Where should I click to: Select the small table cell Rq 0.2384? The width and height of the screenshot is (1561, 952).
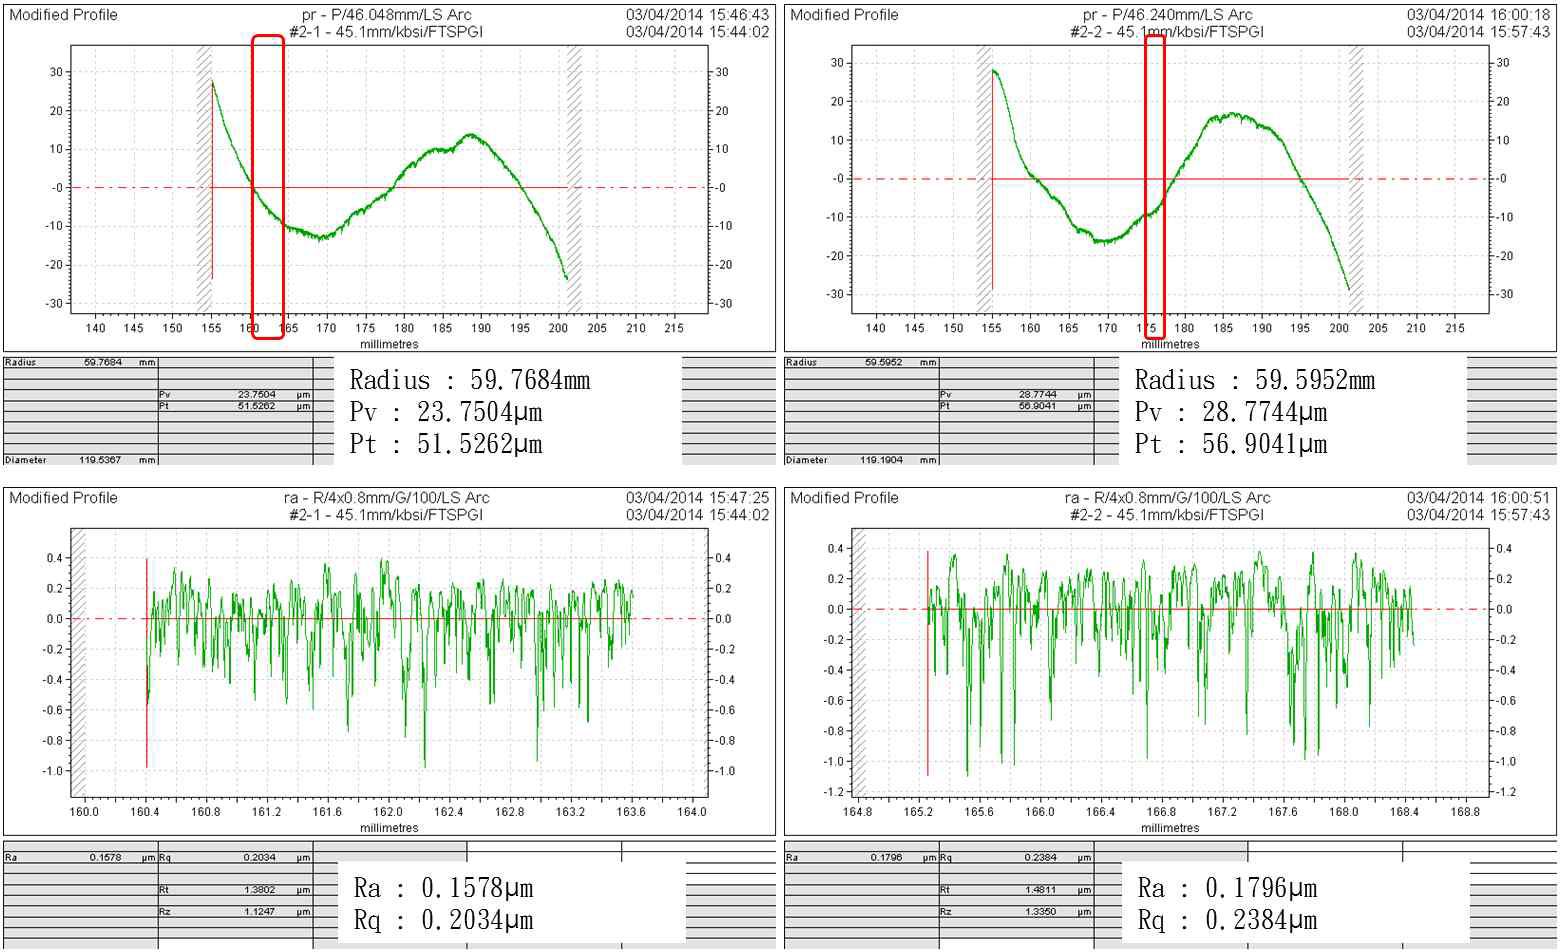click(1016, 857)
